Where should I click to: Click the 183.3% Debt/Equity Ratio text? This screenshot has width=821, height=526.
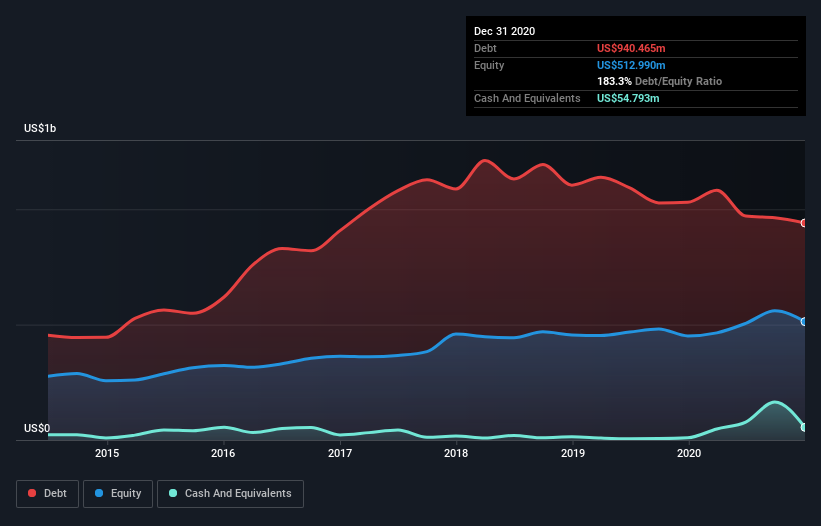[659, 82]
